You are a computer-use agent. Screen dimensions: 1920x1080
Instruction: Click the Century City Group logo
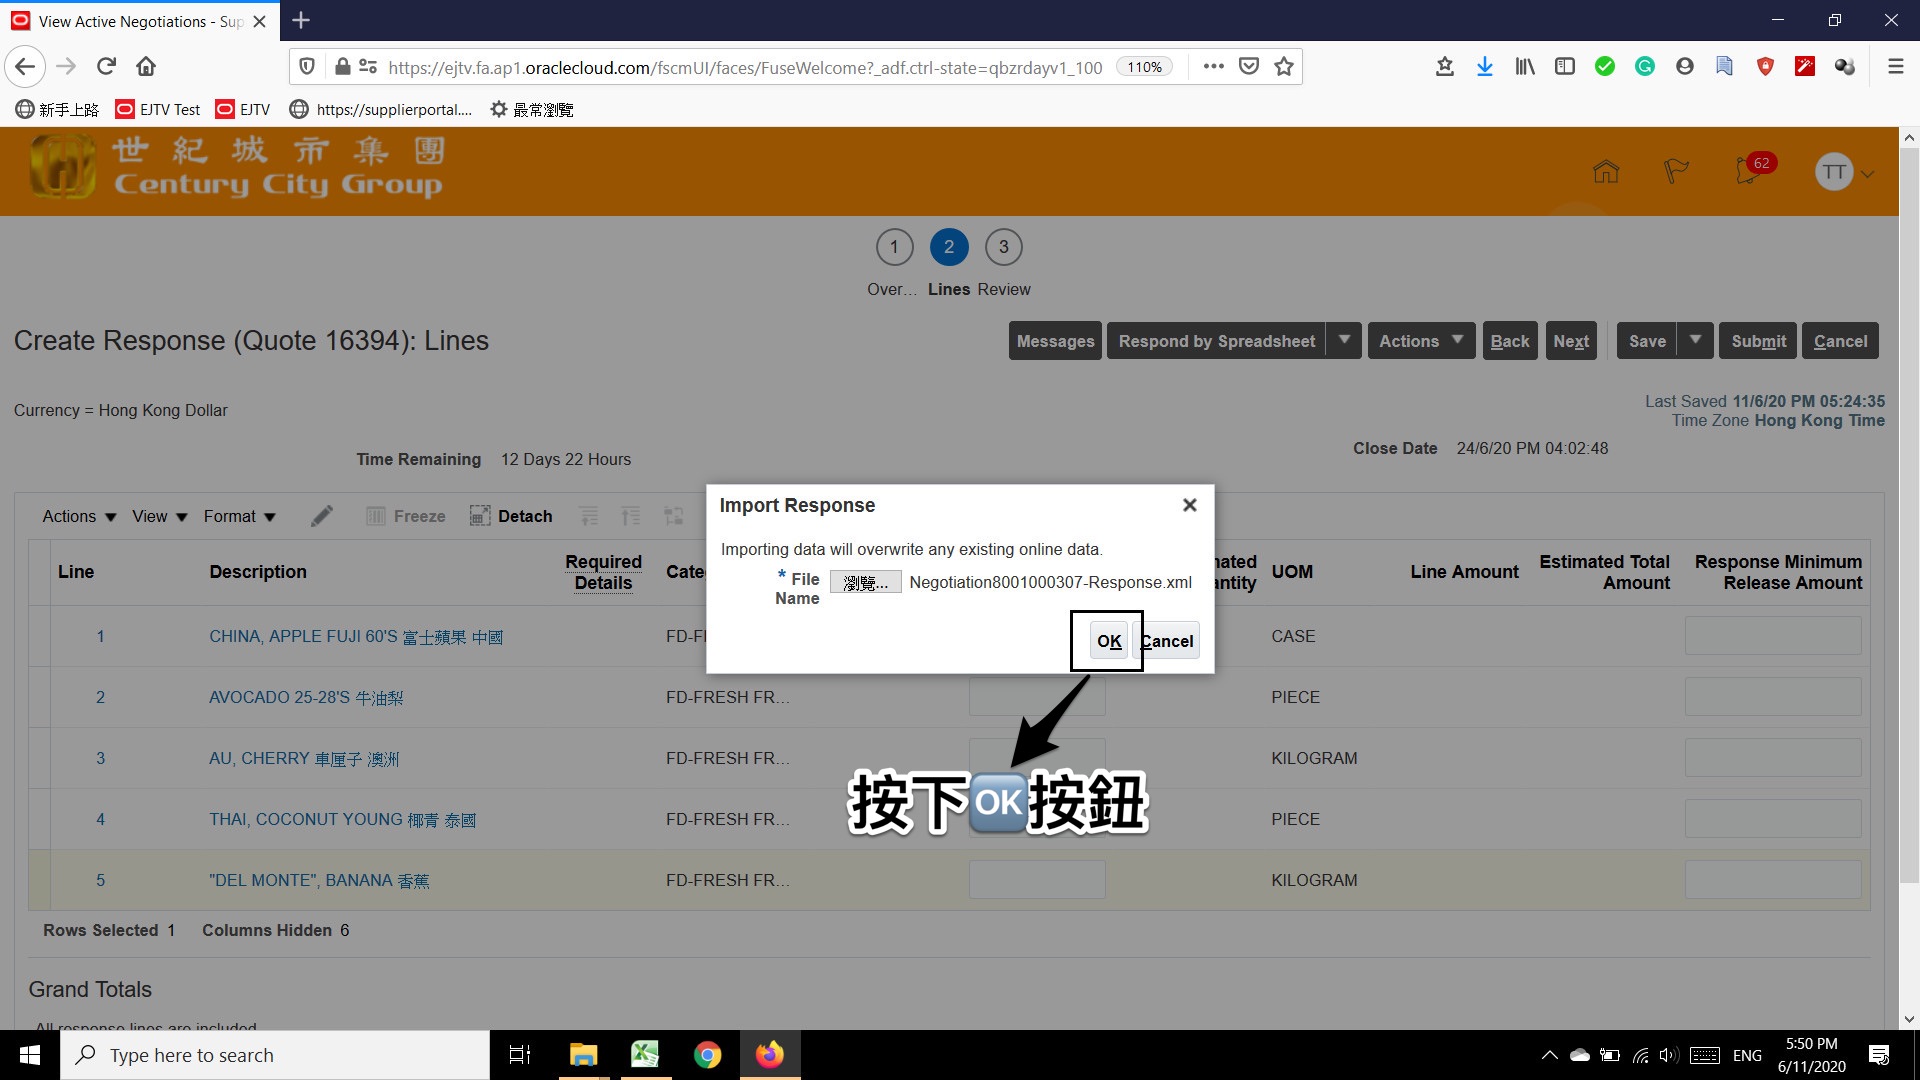tap(236, 167)
